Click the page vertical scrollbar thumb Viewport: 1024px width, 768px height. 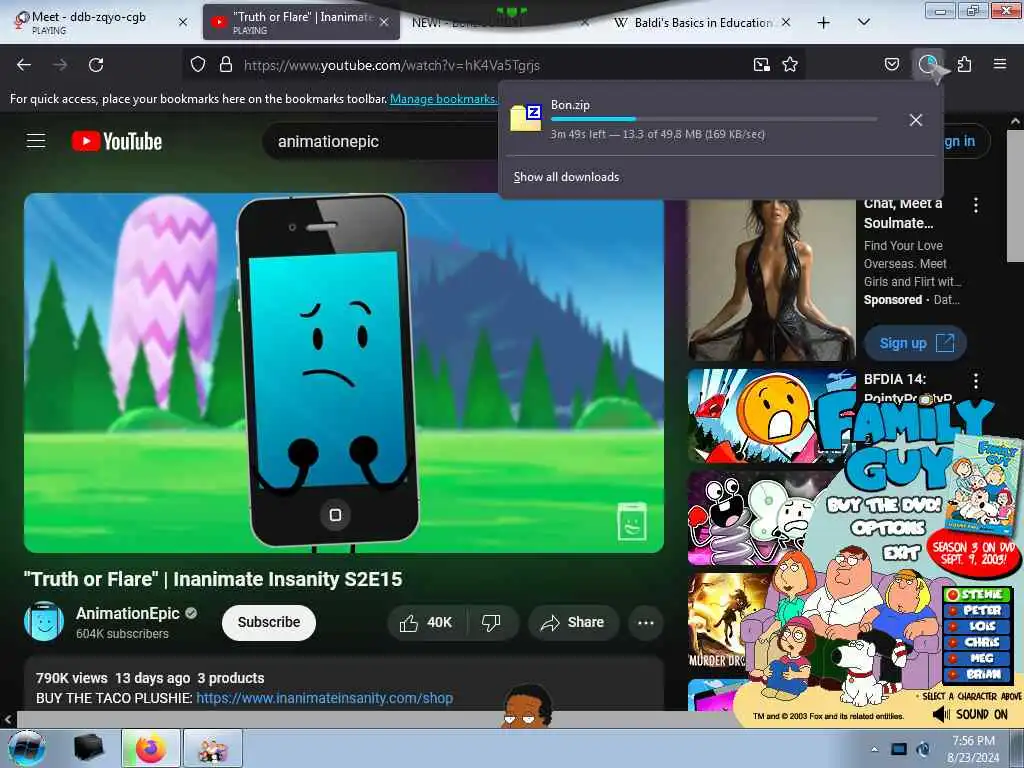[1015, 196]
